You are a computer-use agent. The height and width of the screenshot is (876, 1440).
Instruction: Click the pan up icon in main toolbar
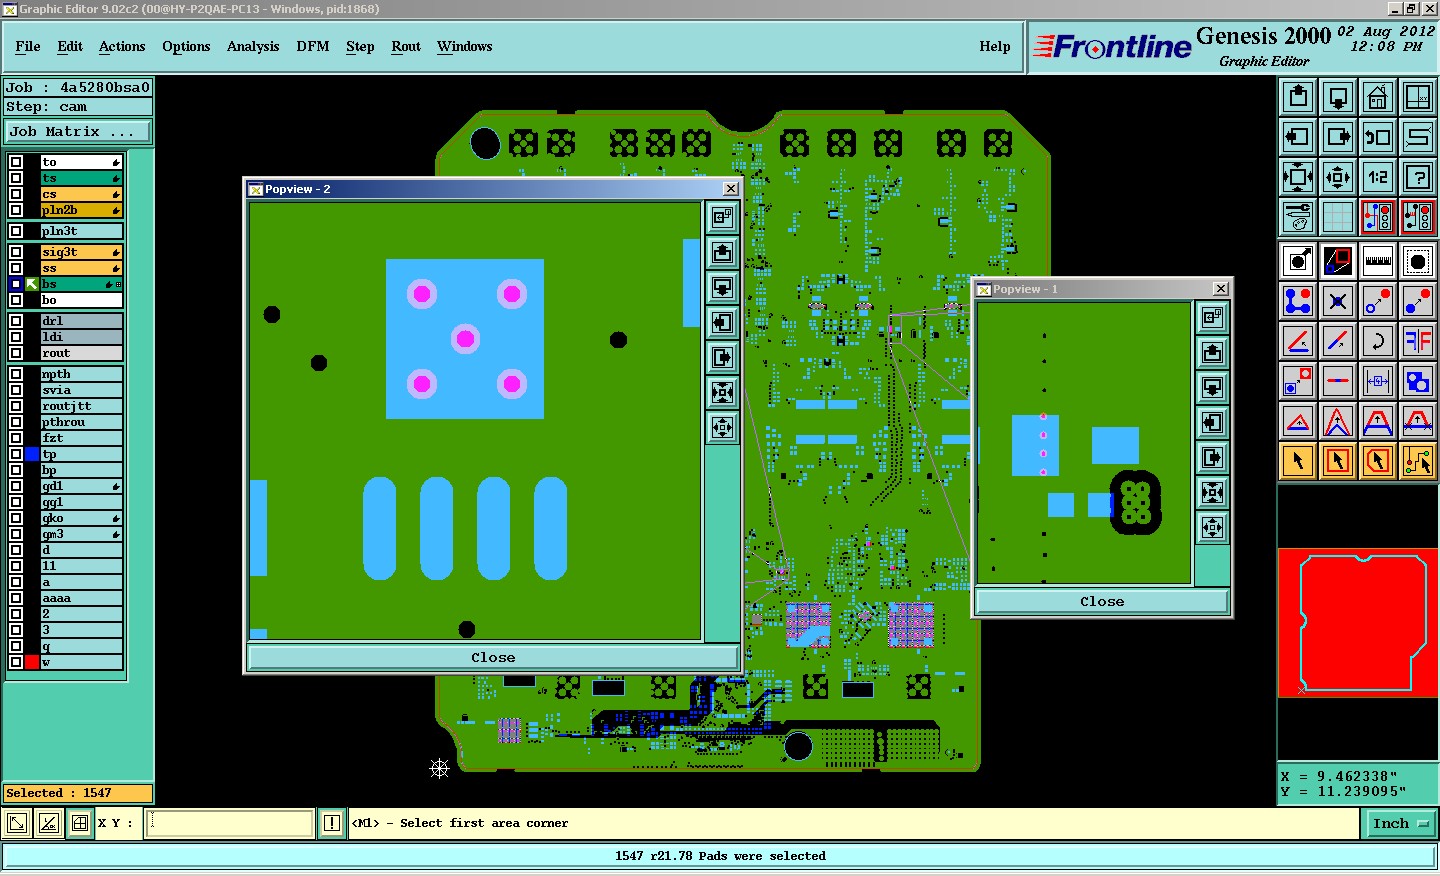point(1298,97)
